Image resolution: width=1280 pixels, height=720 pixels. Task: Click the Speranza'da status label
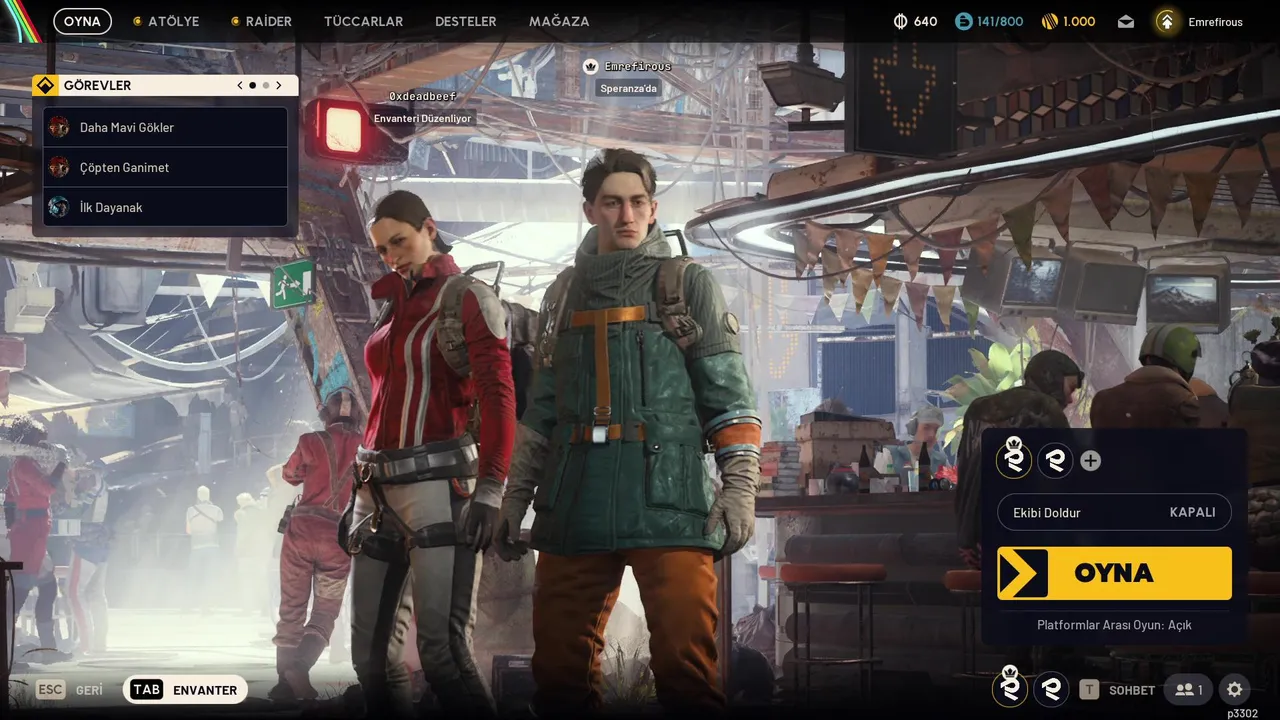point(629,88)
